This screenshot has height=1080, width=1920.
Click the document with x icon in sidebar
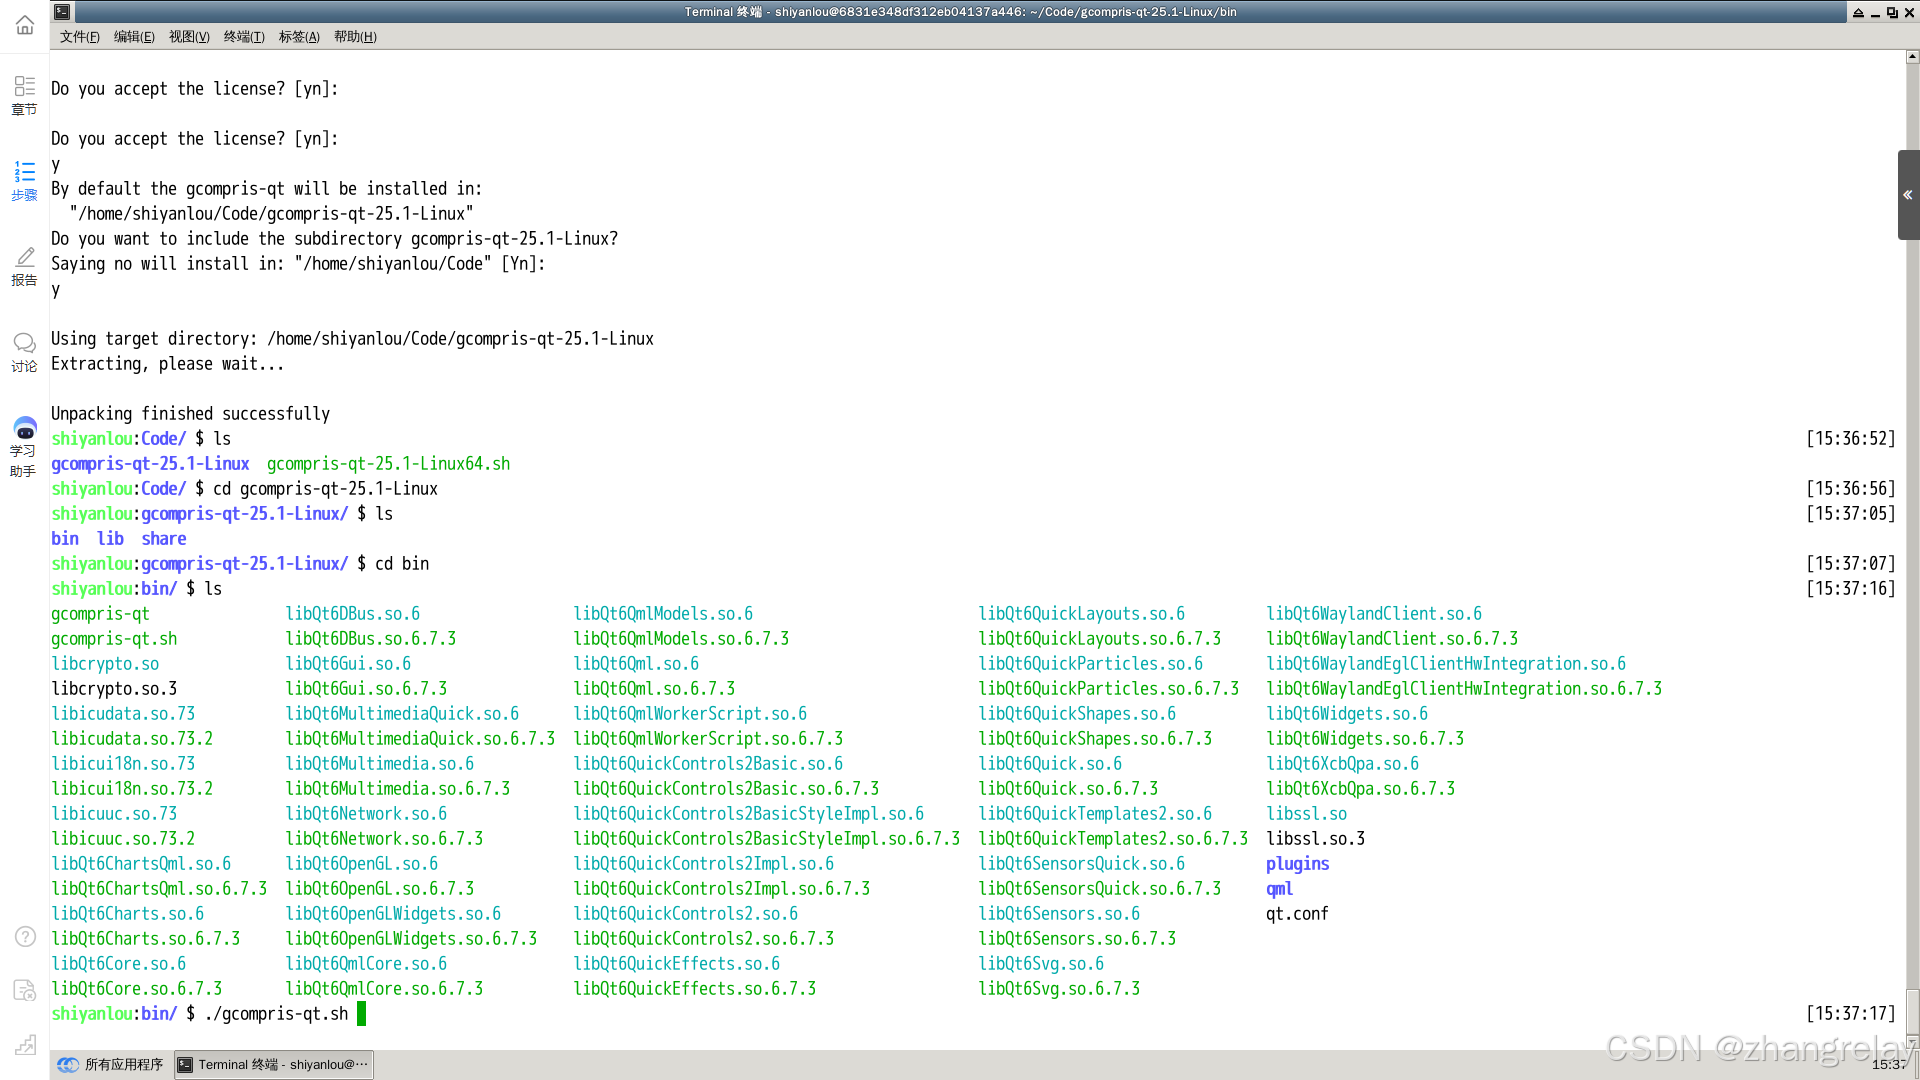point(25,990)
